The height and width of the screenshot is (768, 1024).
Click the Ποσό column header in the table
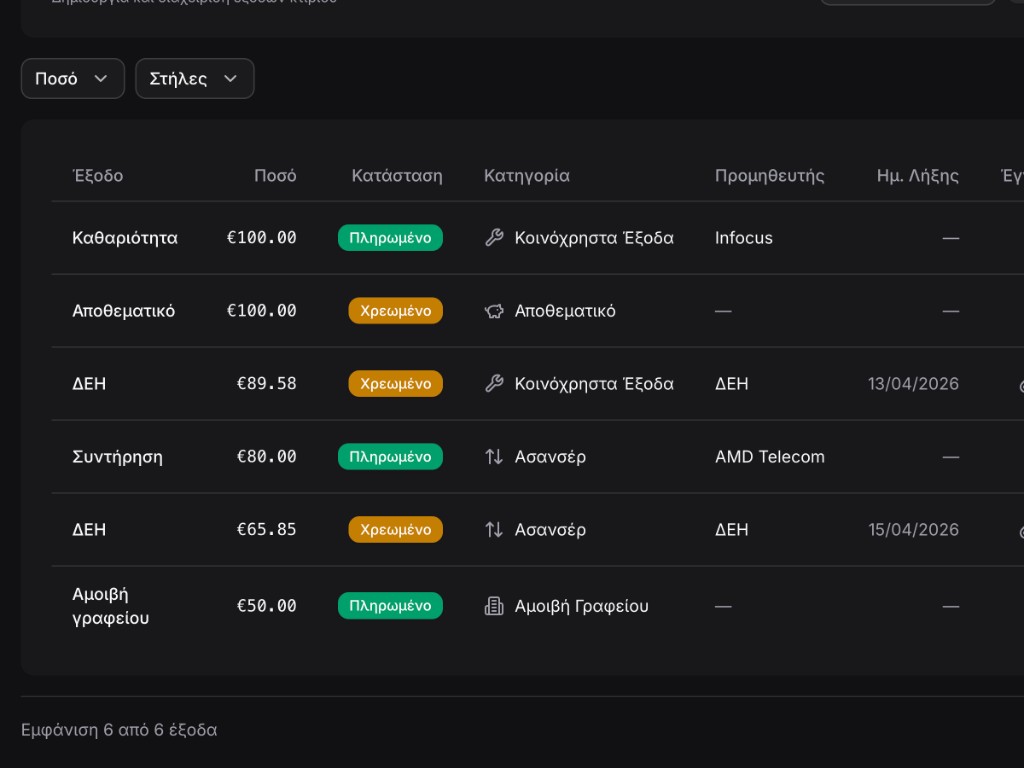coord(275,176)
